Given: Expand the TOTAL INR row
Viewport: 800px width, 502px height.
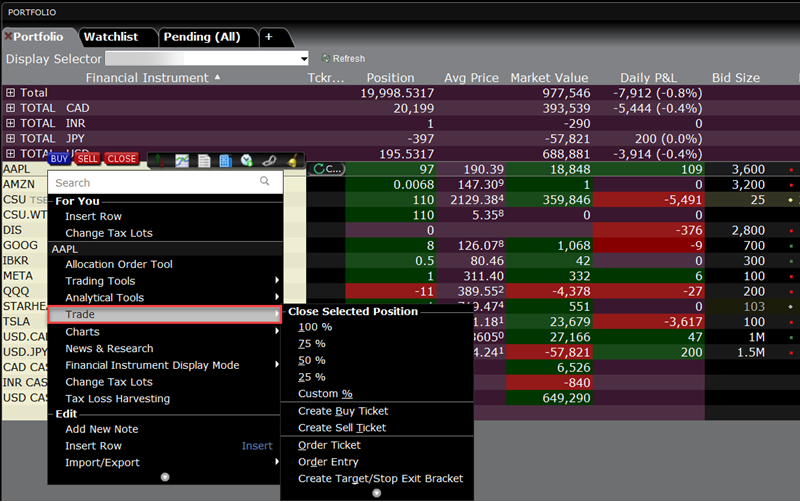Looking at the screenshot, I should [x=10, y=123].
